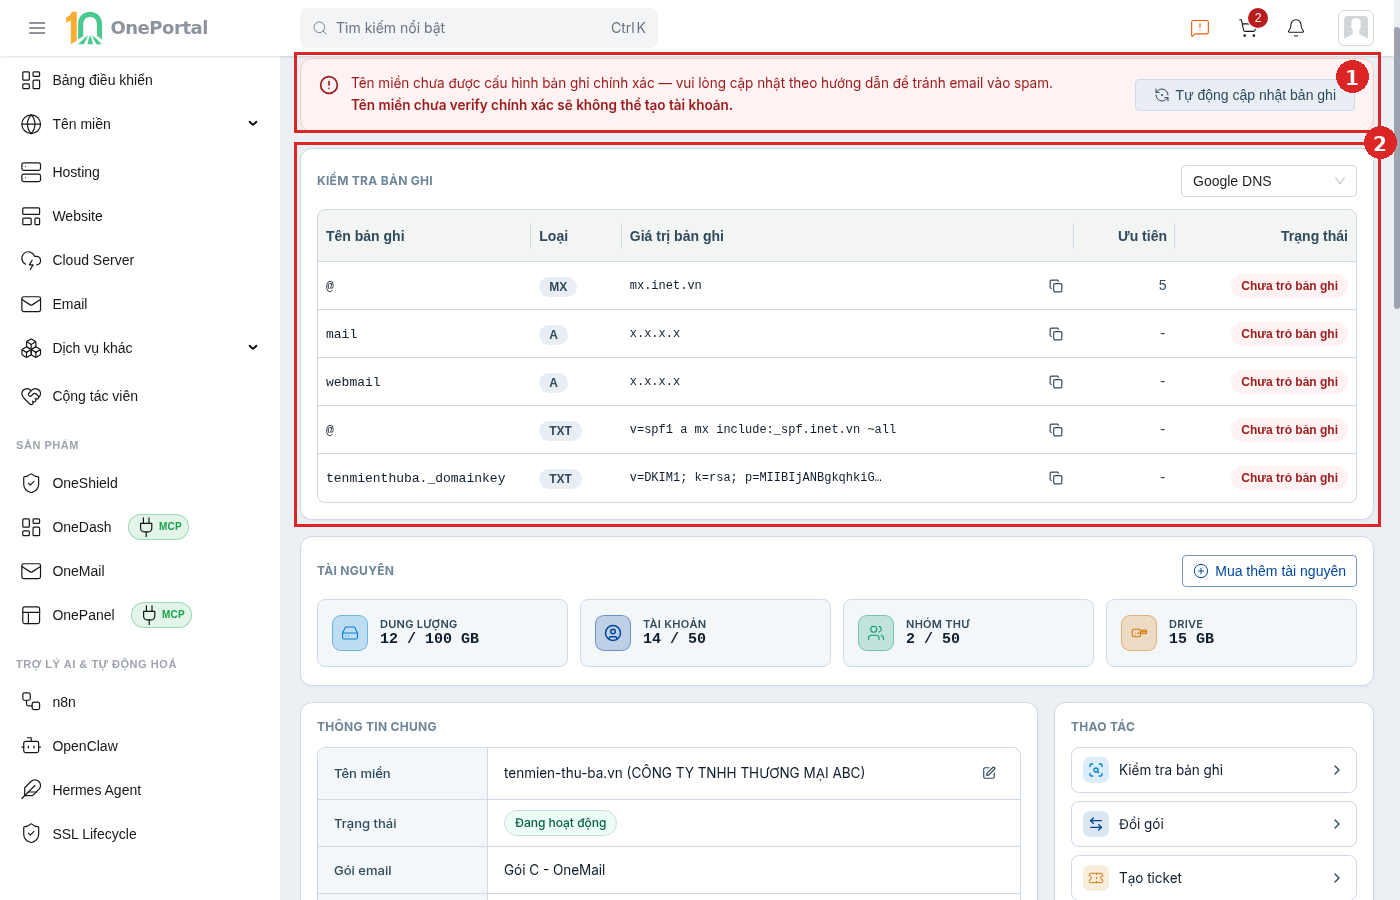Open the Google DNS dropdown
The width and height of the screenshot is (1400, 900).
tap(1269, 181)
